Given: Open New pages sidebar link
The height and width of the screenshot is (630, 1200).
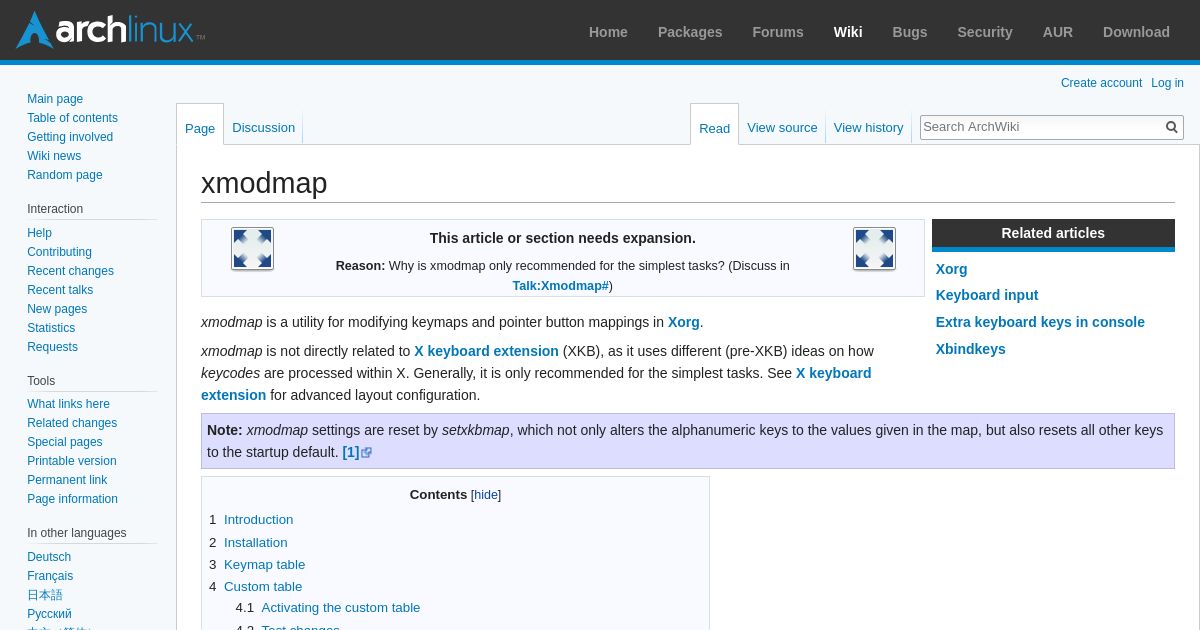Looking at the screenshot, I should [57, 309].
